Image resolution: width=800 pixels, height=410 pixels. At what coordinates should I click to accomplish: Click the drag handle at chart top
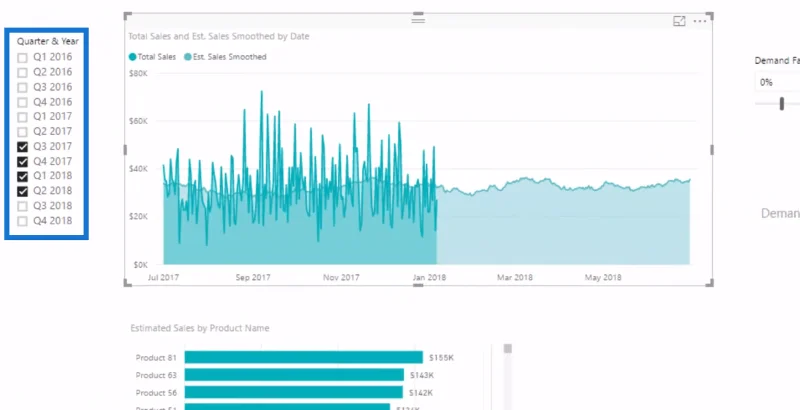coord(418,20)
